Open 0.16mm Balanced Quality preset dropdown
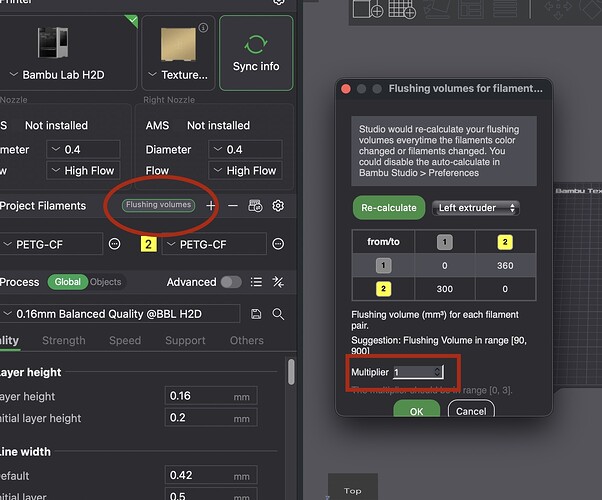602x500 pixels. click(x=120, y=314)
